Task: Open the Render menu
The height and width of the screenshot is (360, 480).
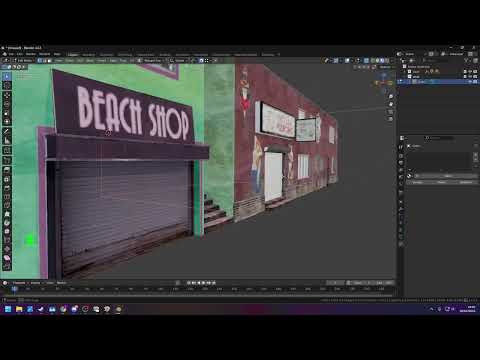Action: 31,54
